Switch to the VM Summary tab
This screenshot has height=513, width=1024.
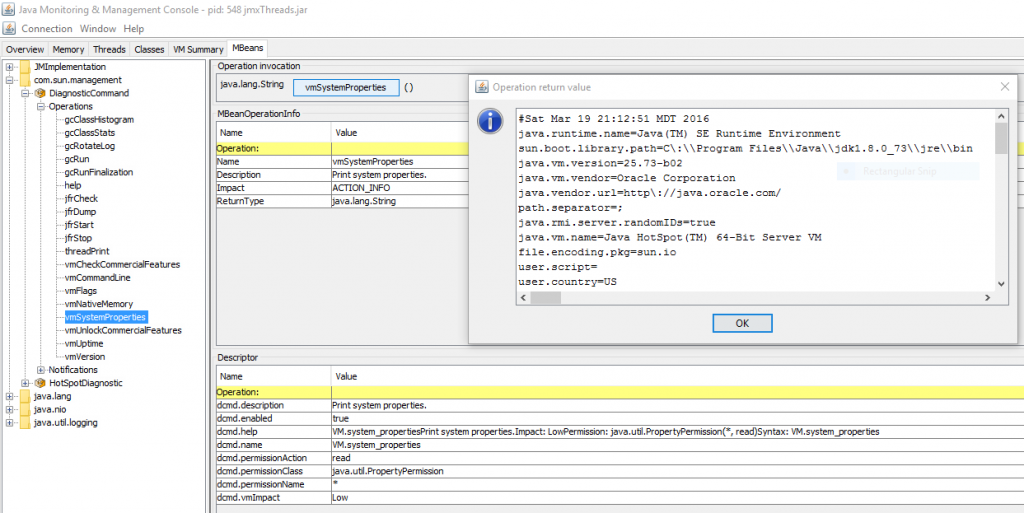pyautogui.click(x=198, y=49)
